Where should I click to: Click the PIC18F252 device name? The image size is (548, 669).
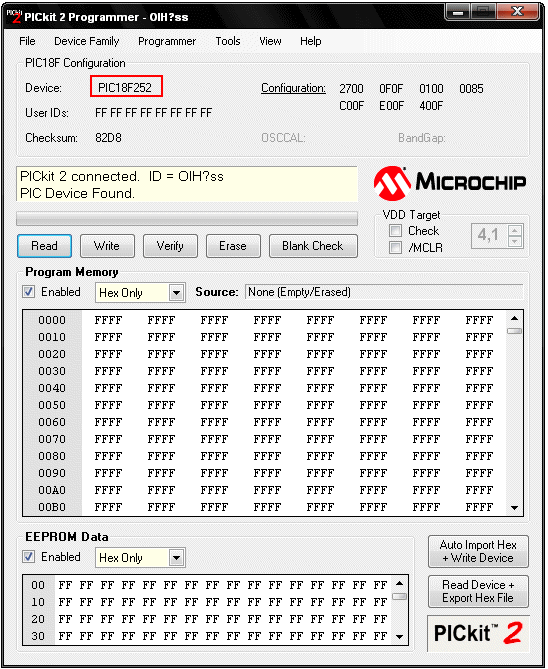click(125, 87)
